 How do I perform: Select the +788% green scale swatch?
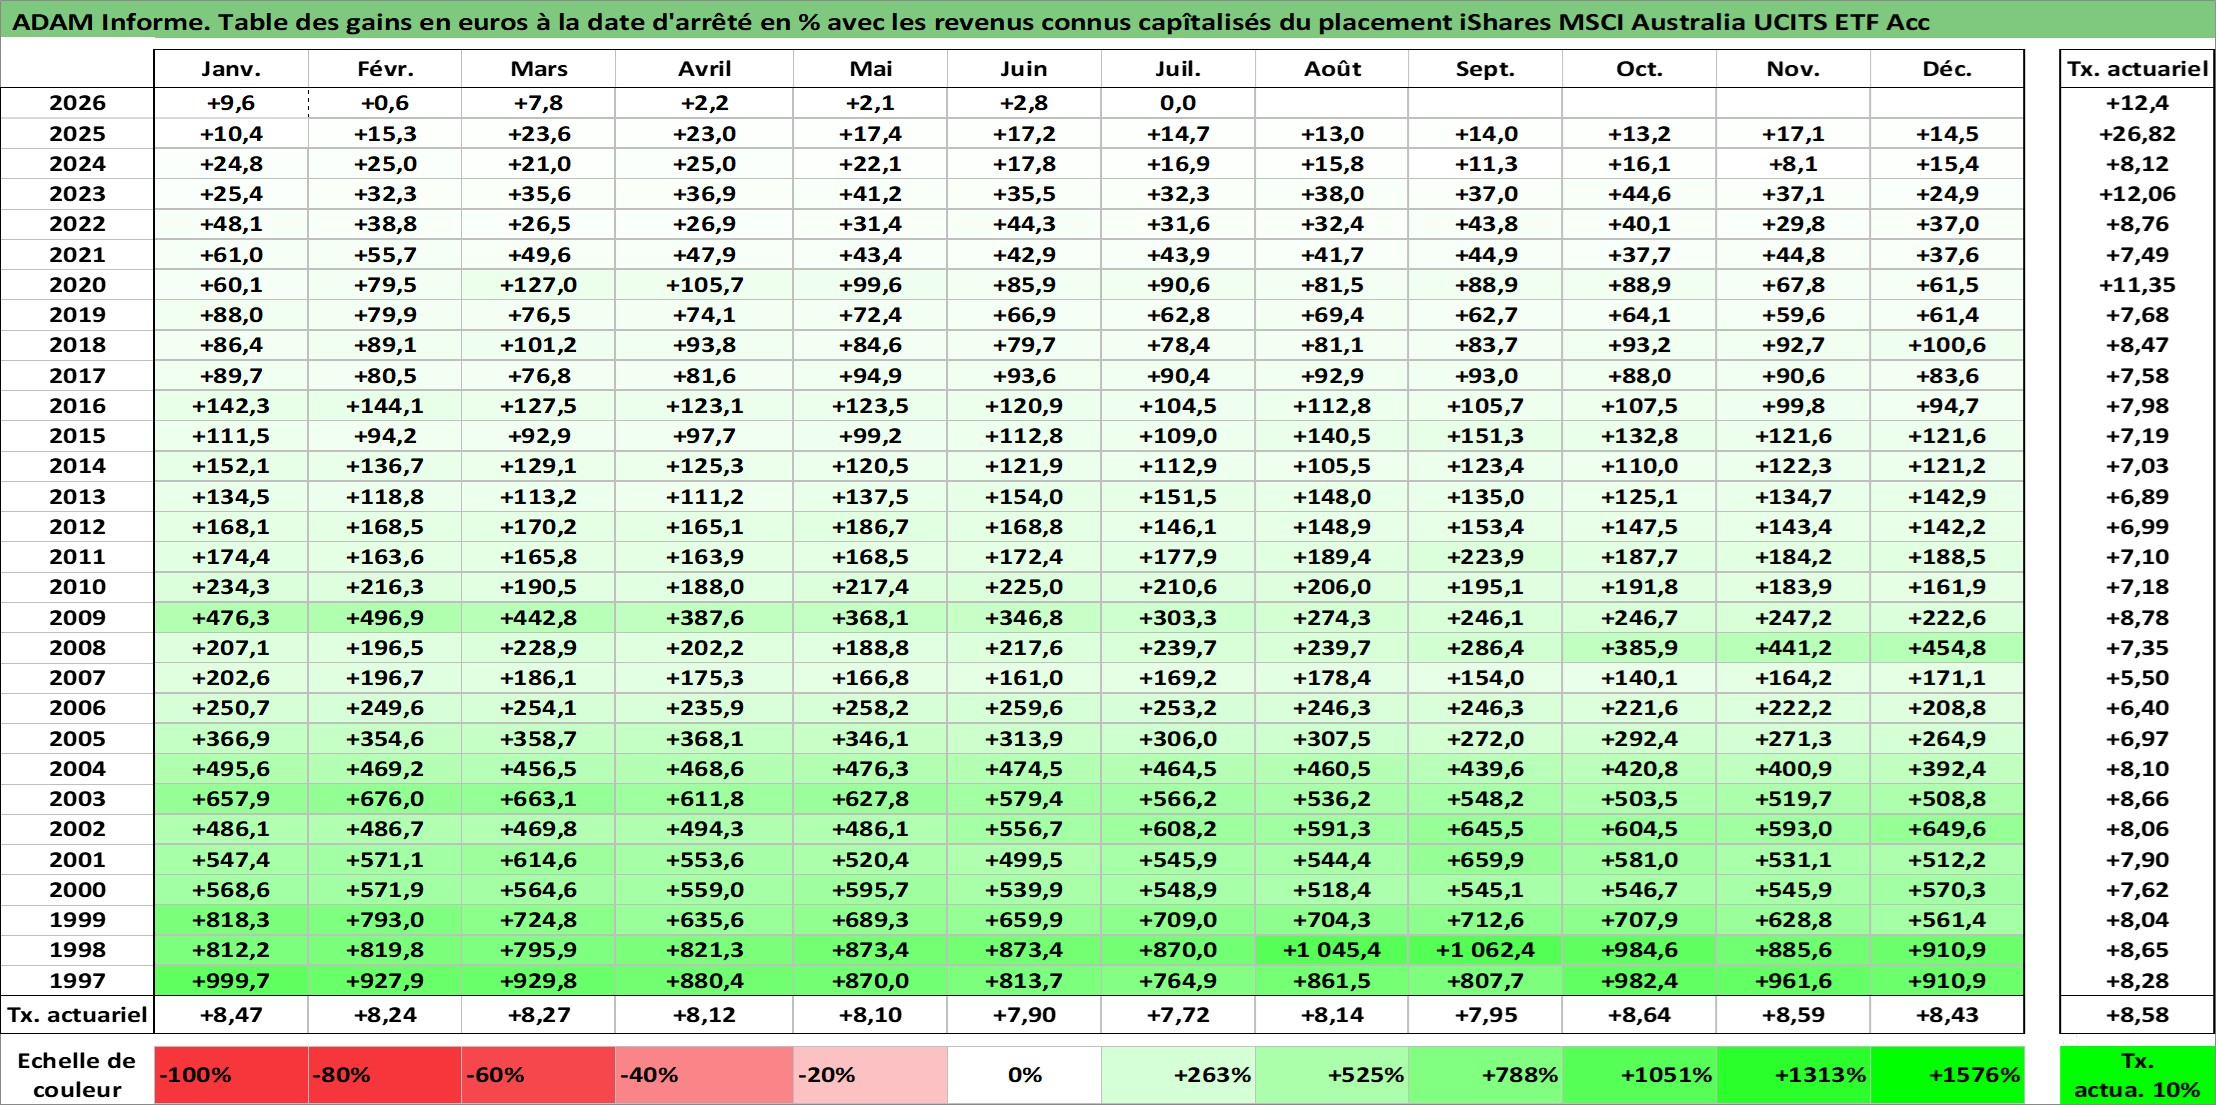1485,1075
